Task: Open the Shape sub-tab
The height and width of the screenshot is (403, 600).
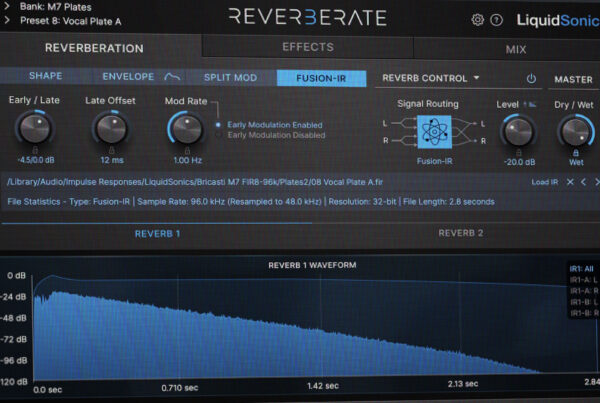Action: click(46, 76)
